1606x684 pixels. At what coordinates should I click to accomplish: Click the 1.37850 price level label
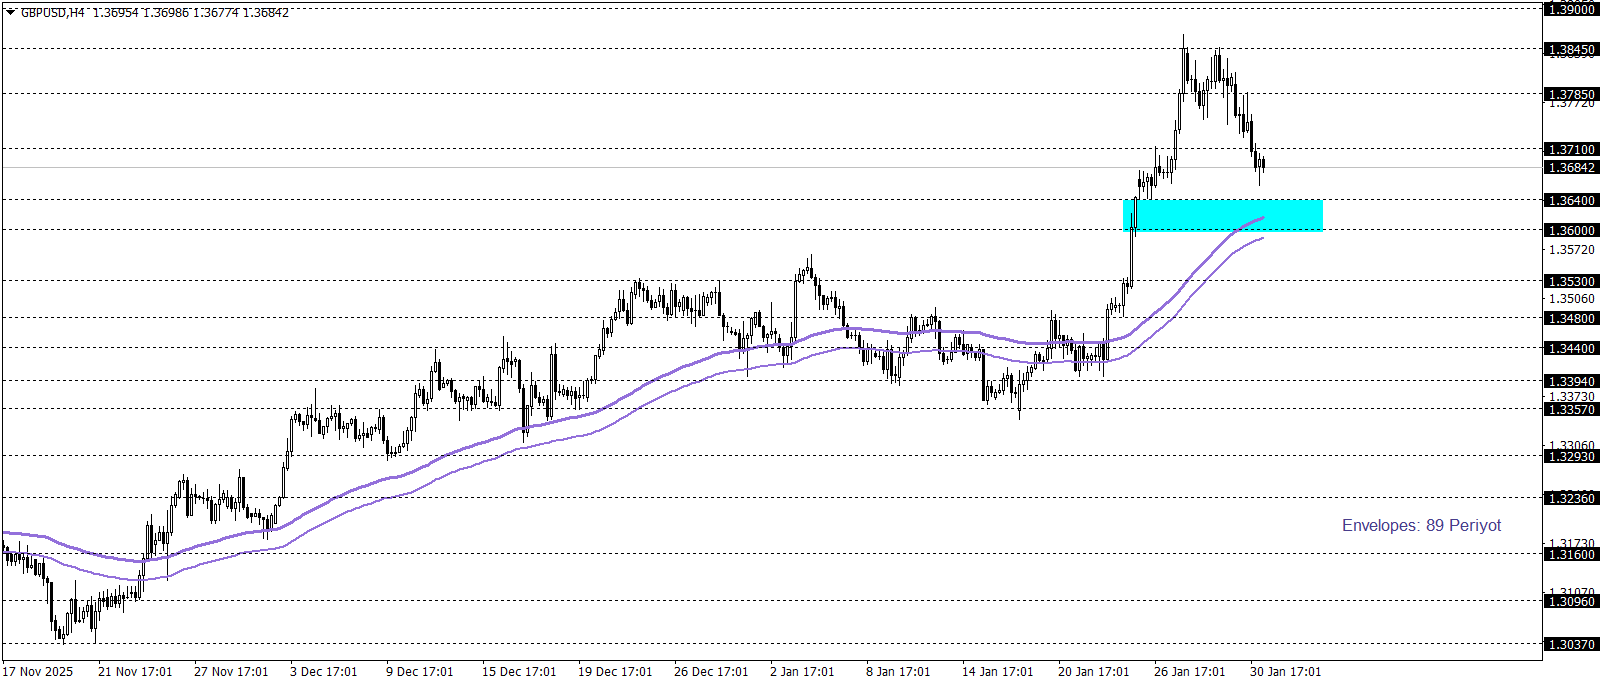tap(1571, 94)
